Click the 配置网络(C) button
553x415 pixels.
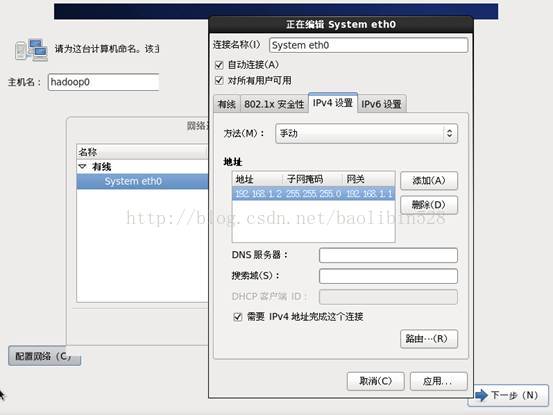pos(44,356)
